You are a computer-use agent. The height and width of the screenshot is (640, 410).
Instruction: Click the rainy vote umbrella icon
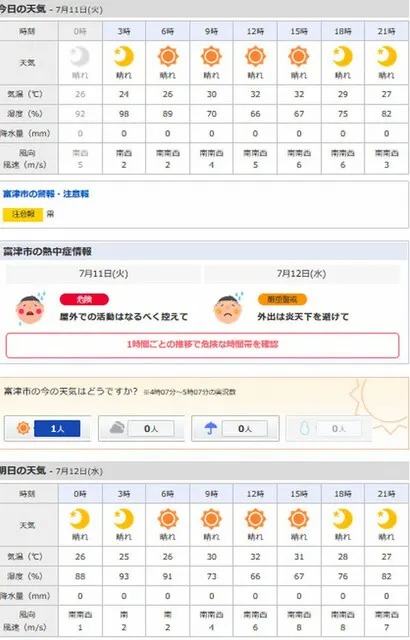211,428
